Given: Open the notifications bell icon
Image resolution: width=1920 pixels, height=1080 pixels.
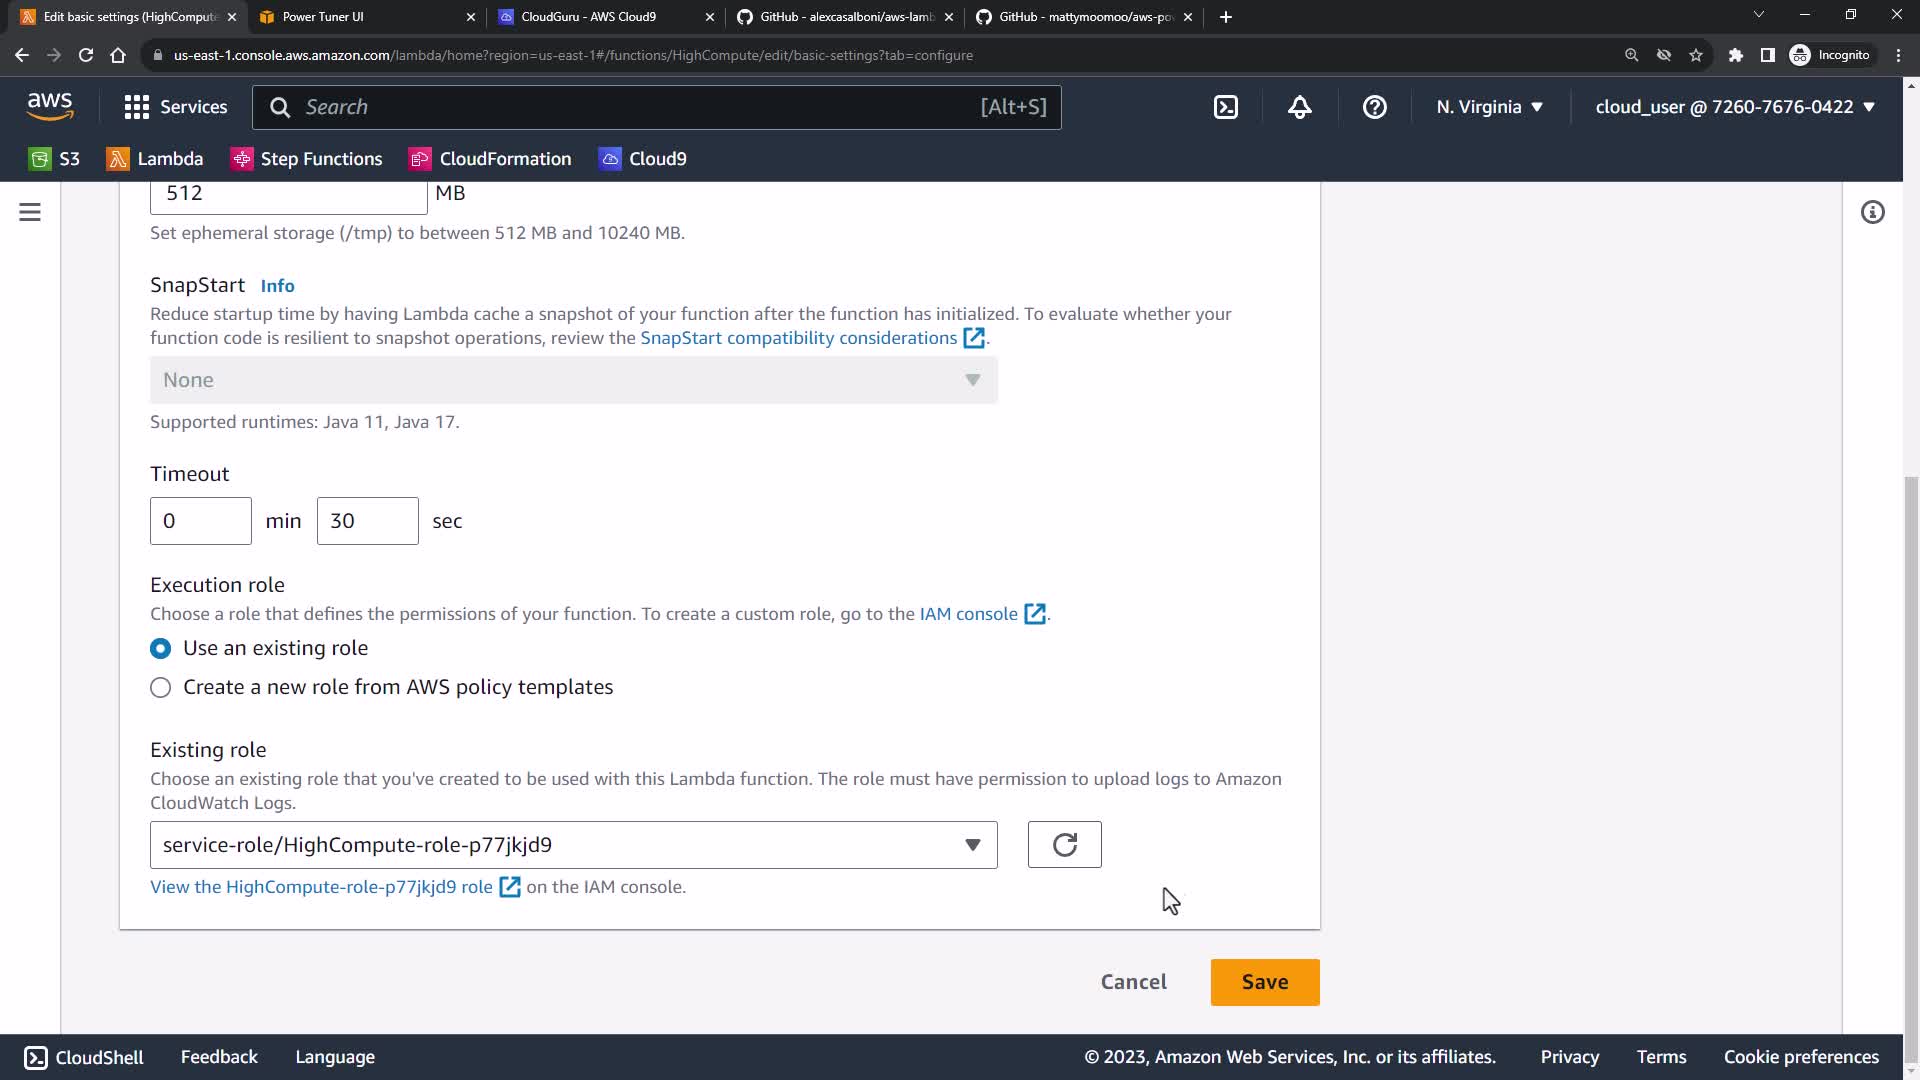Looking at the screenshot, I should coord(1299,107).
